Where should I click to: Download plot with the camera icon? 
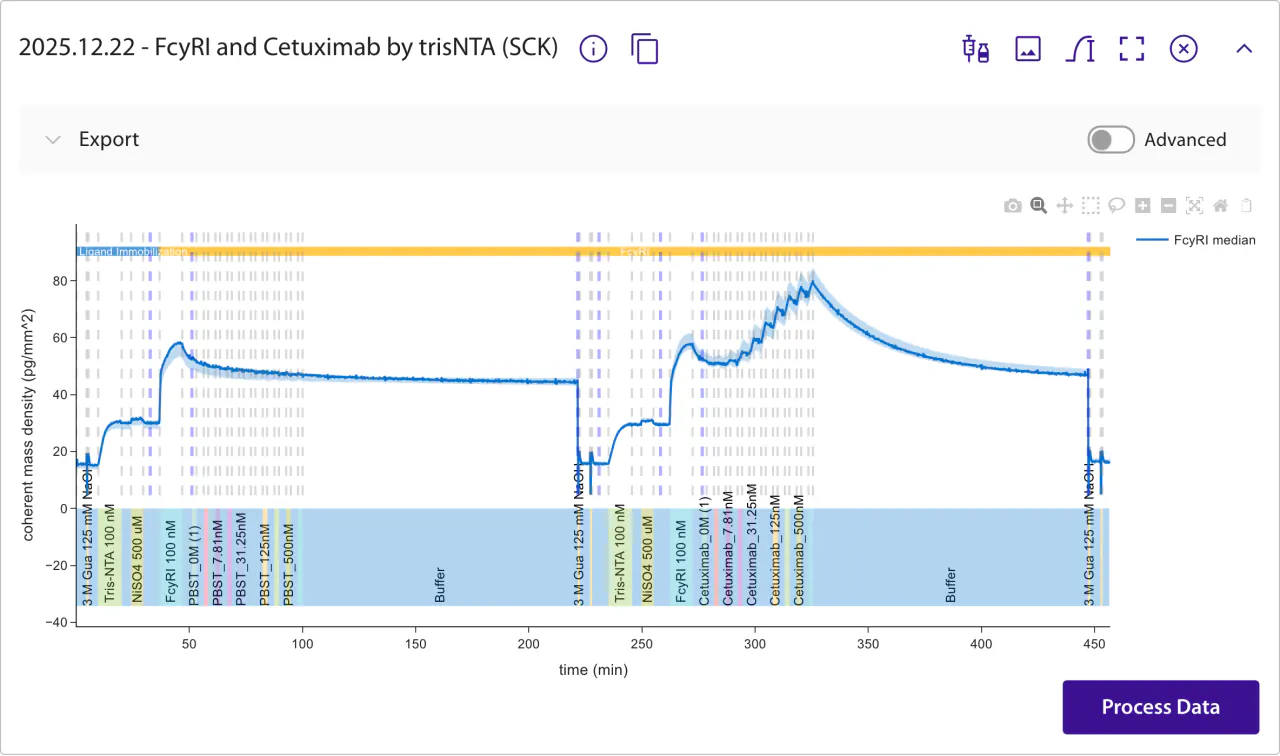(x=1013, y=206)
